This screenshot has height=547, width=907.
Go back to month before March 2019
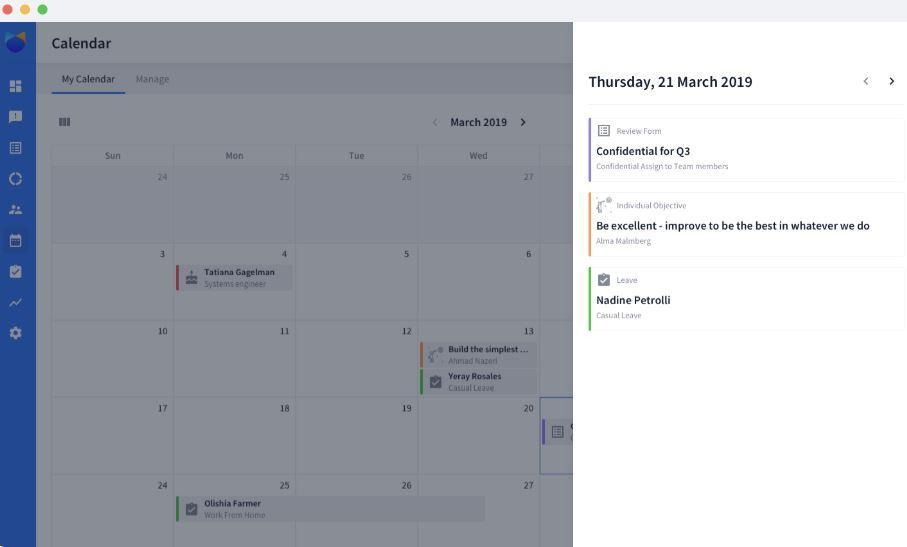435,122
